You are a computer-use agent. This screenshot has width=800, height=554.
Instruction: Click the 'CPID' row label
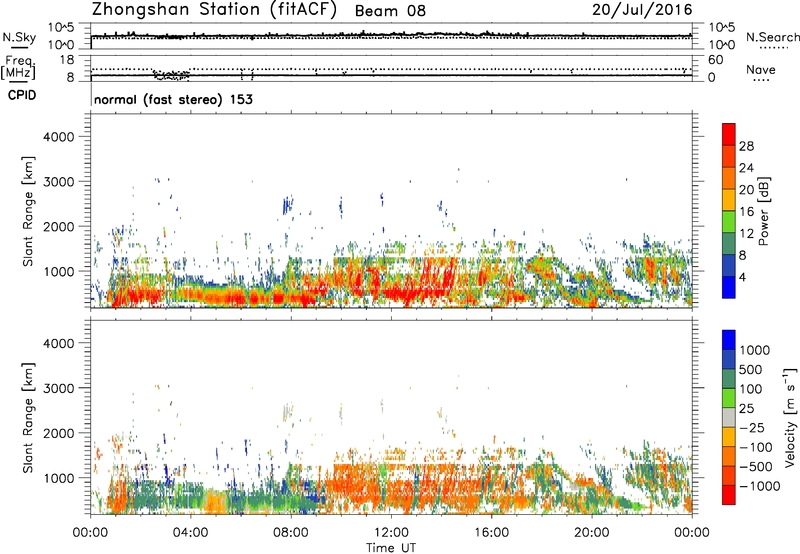pyautogui.click(x=22, y=95)
